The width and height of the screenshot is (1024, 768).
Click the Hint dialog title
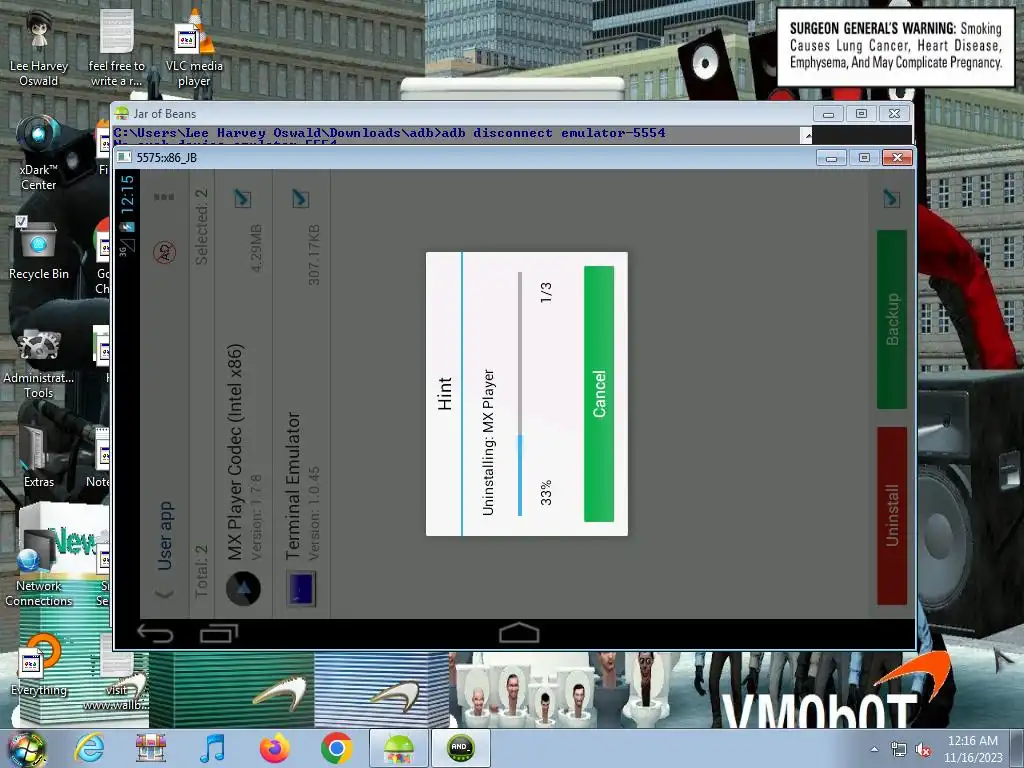point(445,394)
